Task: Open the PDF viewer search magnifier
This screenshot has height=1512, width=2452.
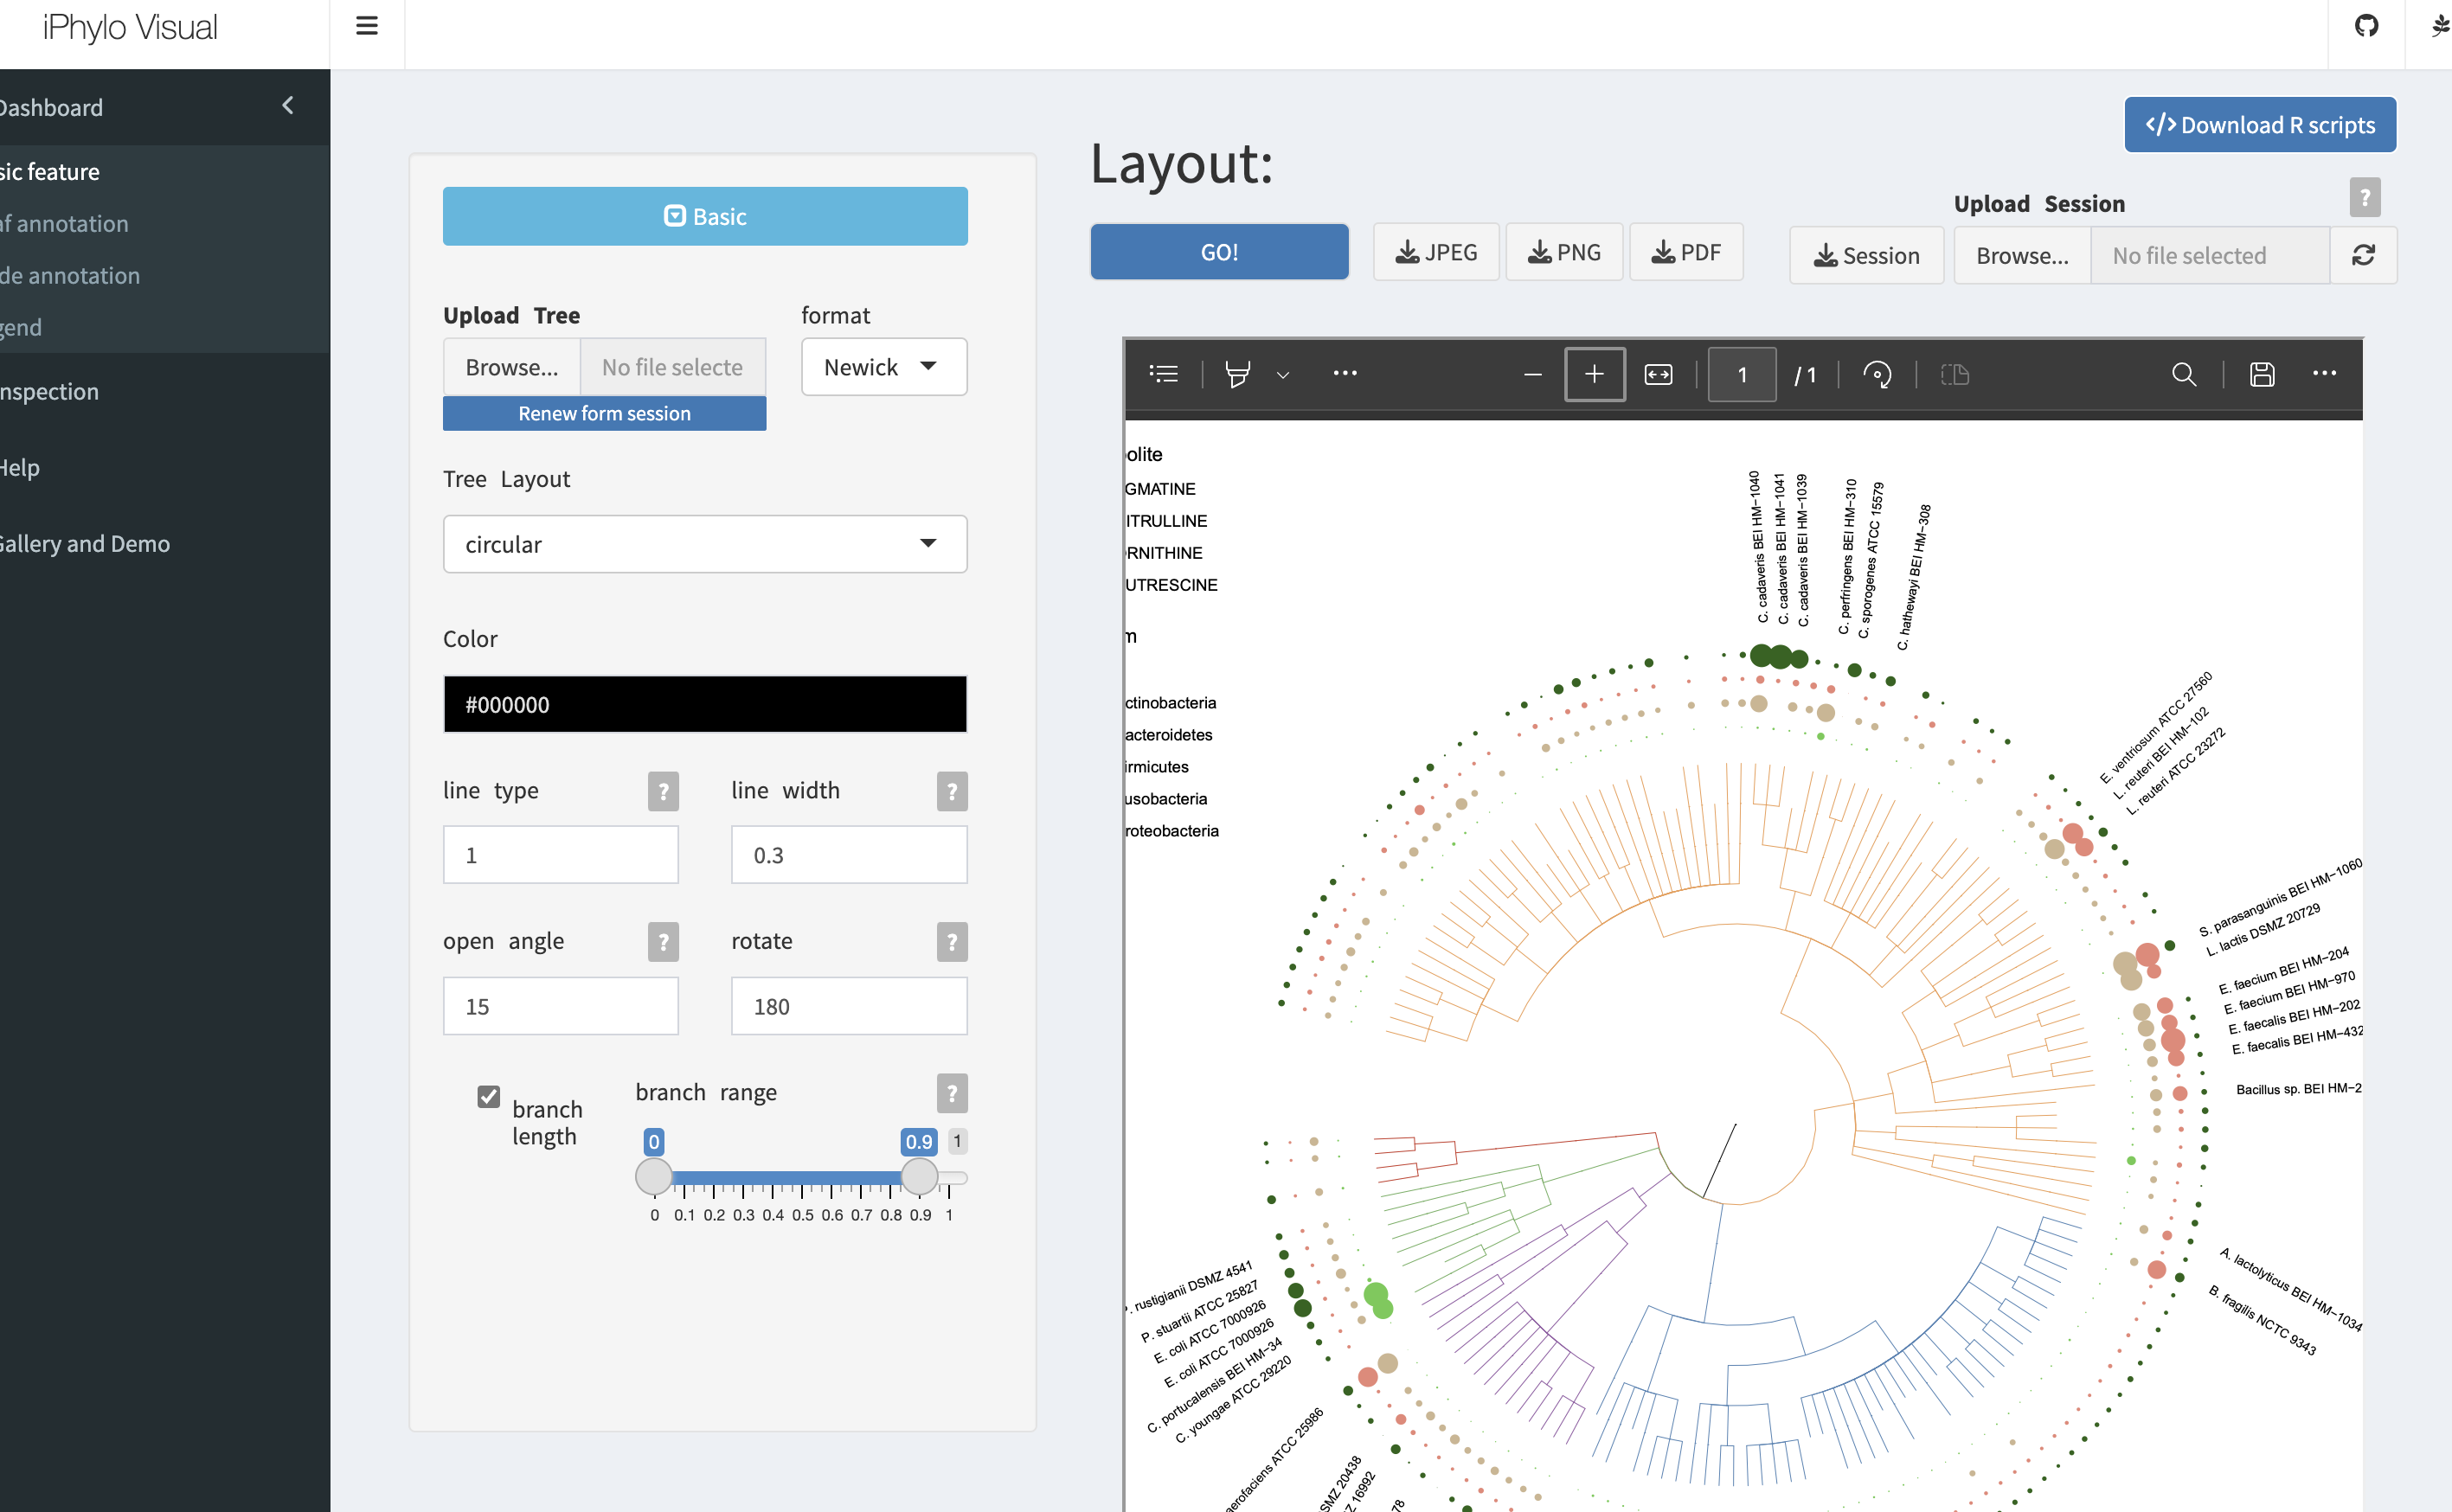Action: click(2184, 374)
